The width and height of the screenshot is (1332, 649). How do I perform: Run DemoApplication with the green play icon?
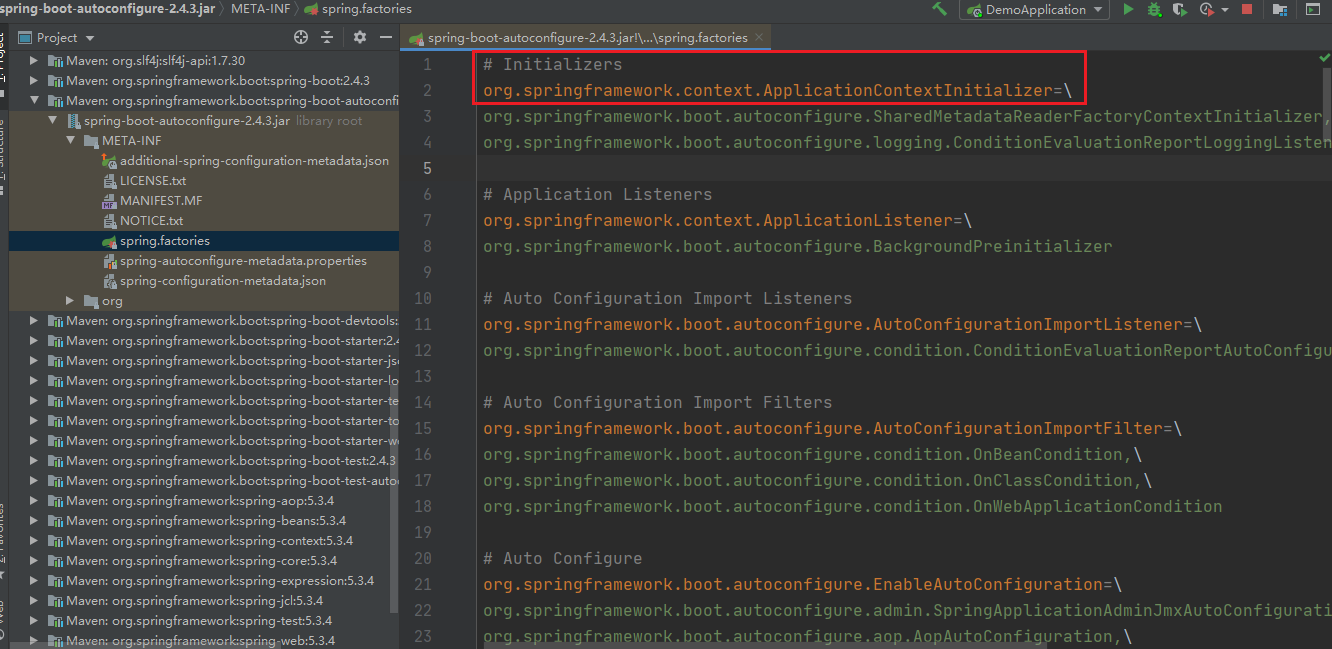1128,9
